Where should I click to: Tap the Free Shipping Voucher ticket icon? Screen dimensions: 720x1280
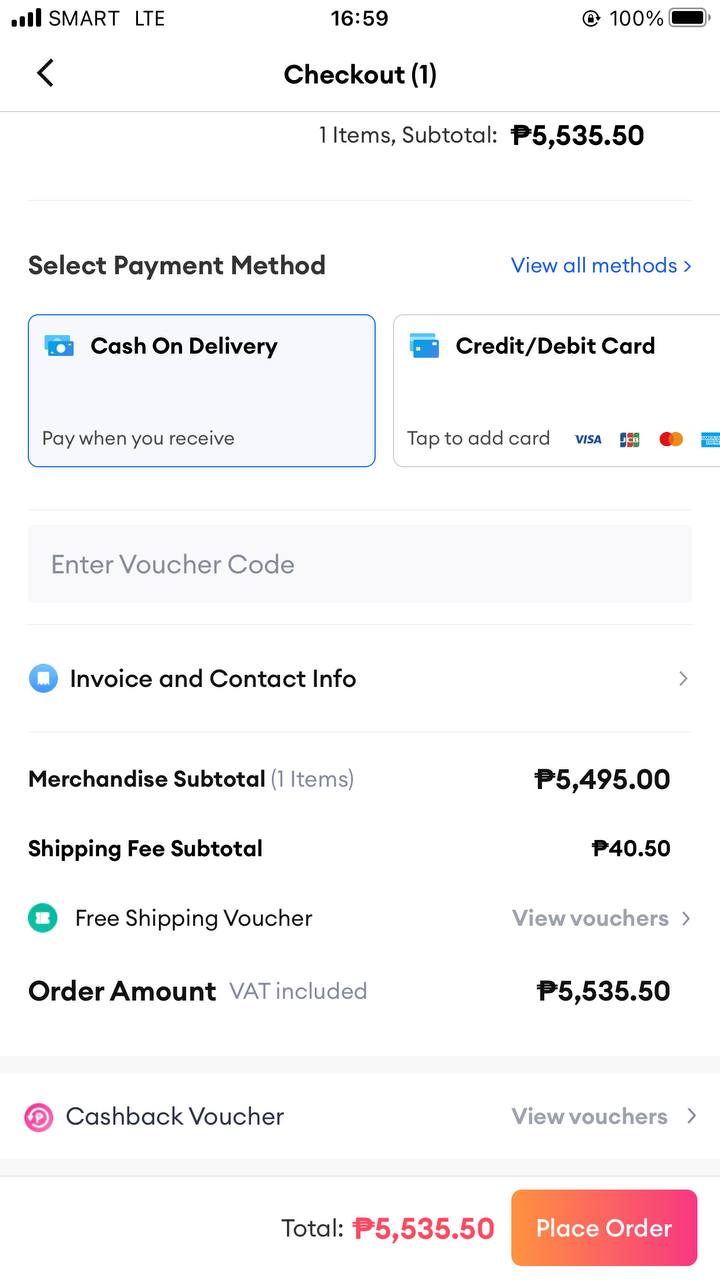tap(43, 918)
